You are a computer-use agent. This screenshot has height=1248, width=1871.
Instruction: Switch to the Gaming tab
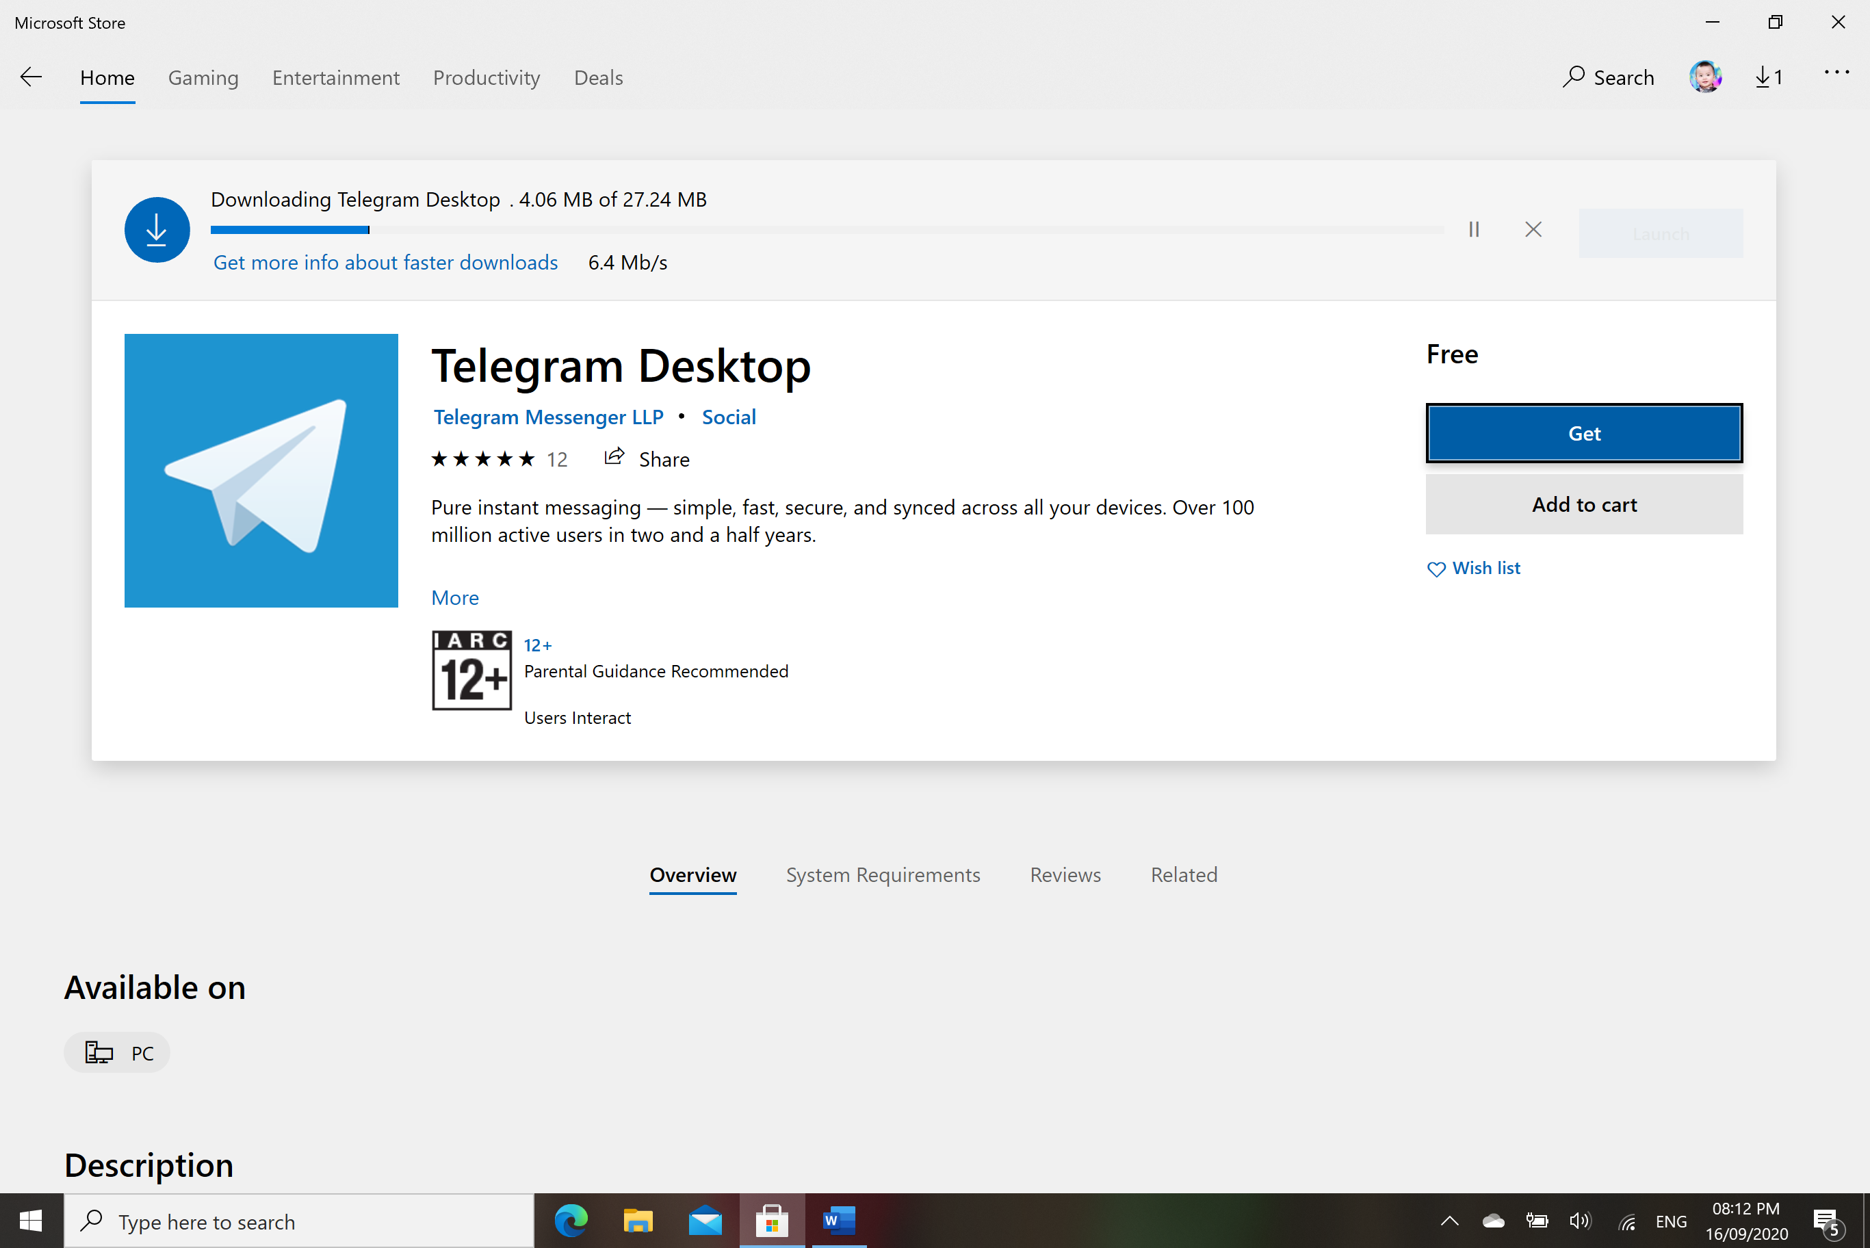(x=203, y=77)
